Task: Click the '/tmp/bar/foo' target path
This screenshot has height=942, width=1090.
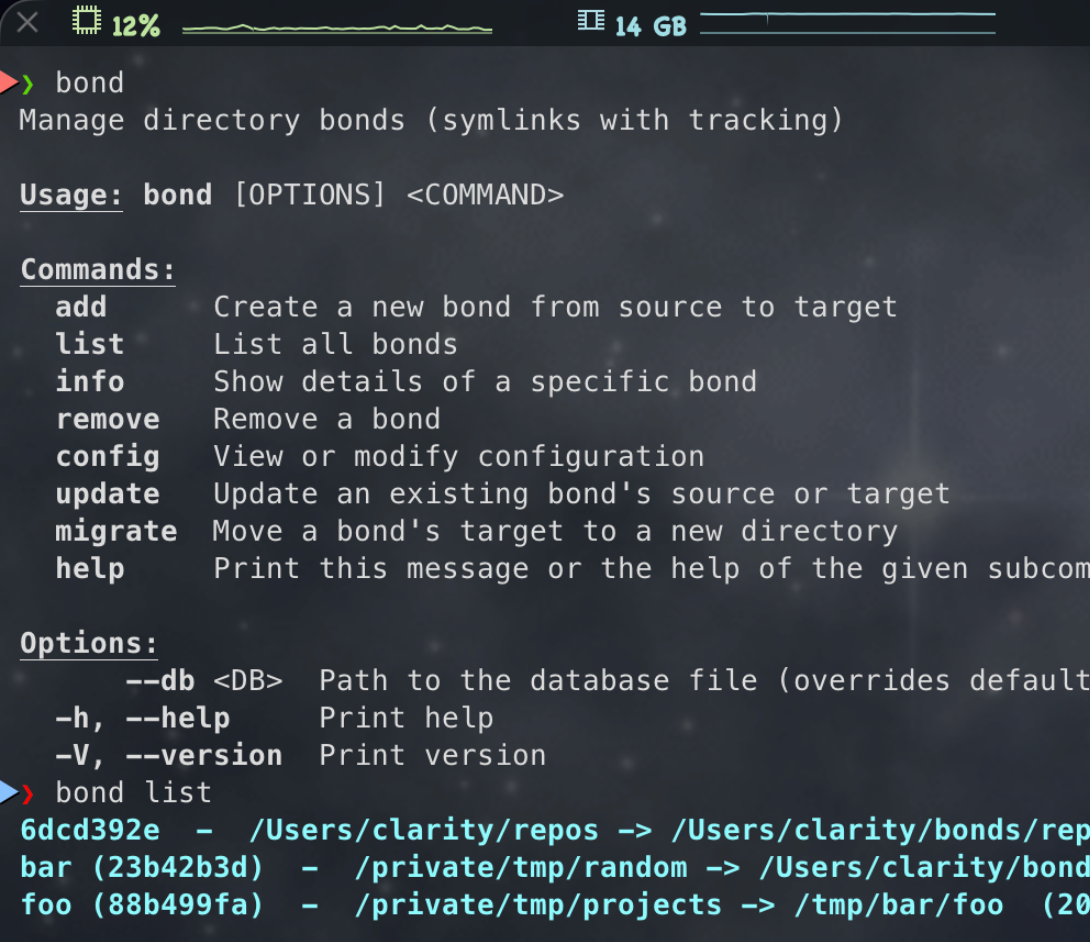Action: 899,905
